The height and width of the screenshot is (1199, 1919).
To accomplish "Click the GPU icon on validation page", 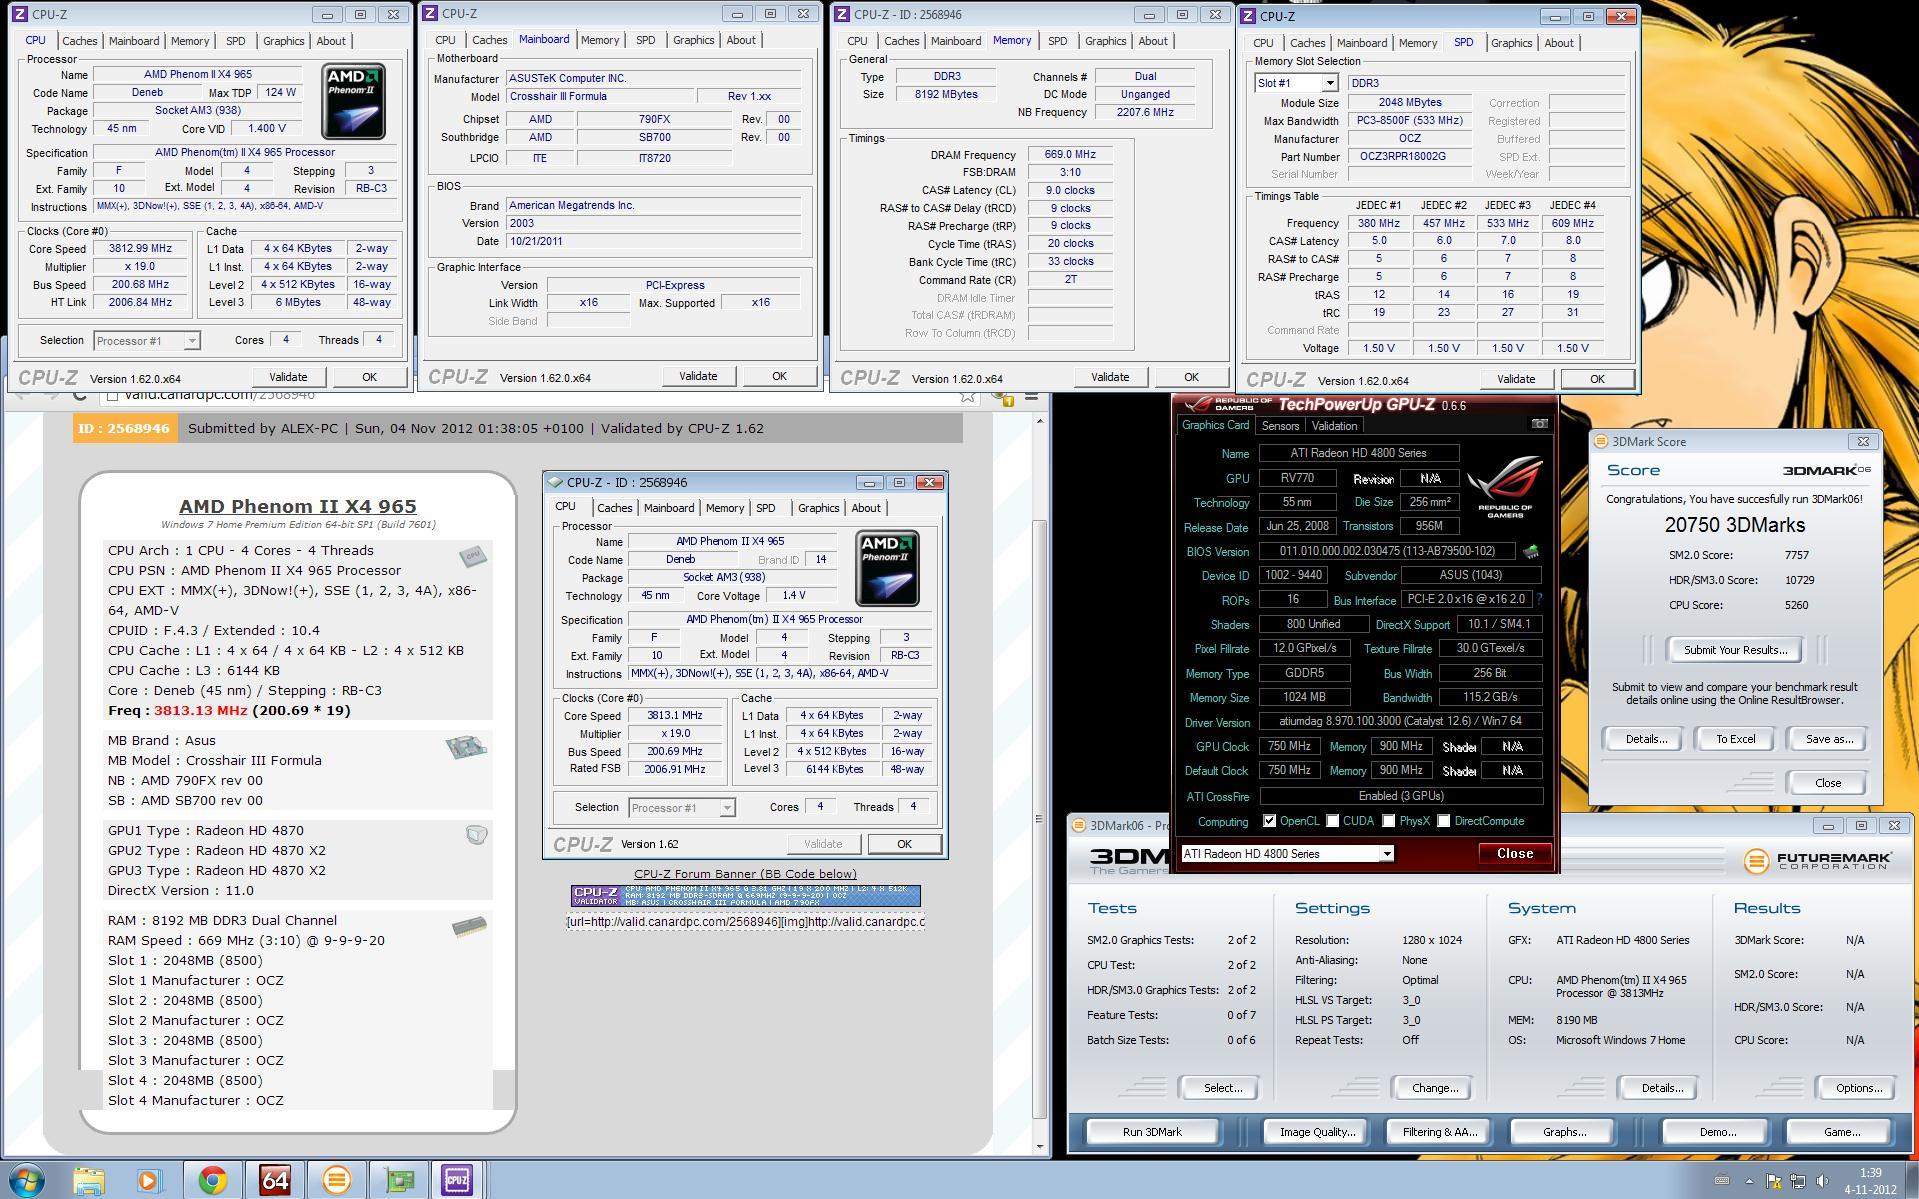I will [476, 834].
